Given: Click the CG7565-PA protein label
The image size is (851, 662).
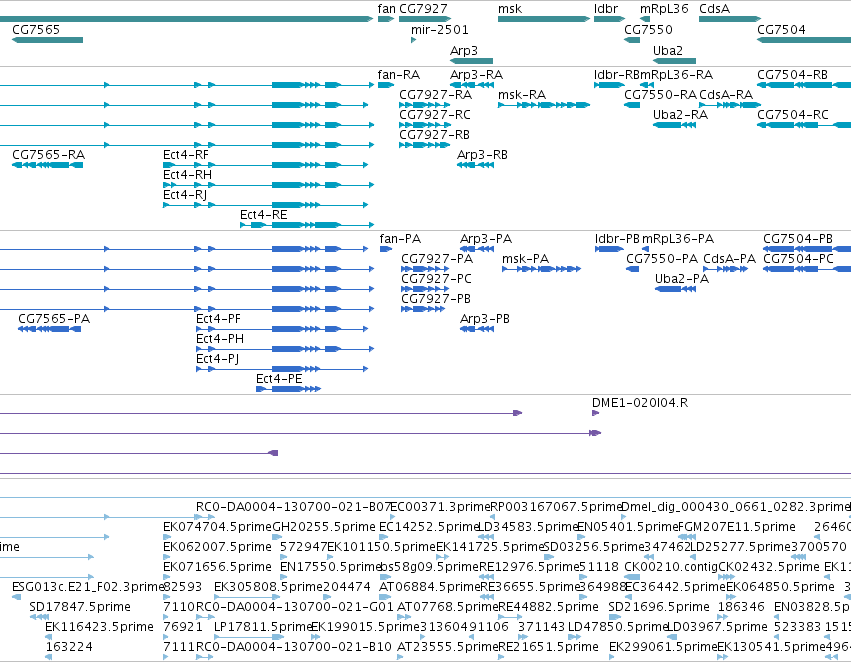Looking at the screenshot, I should tap(54, 320).
